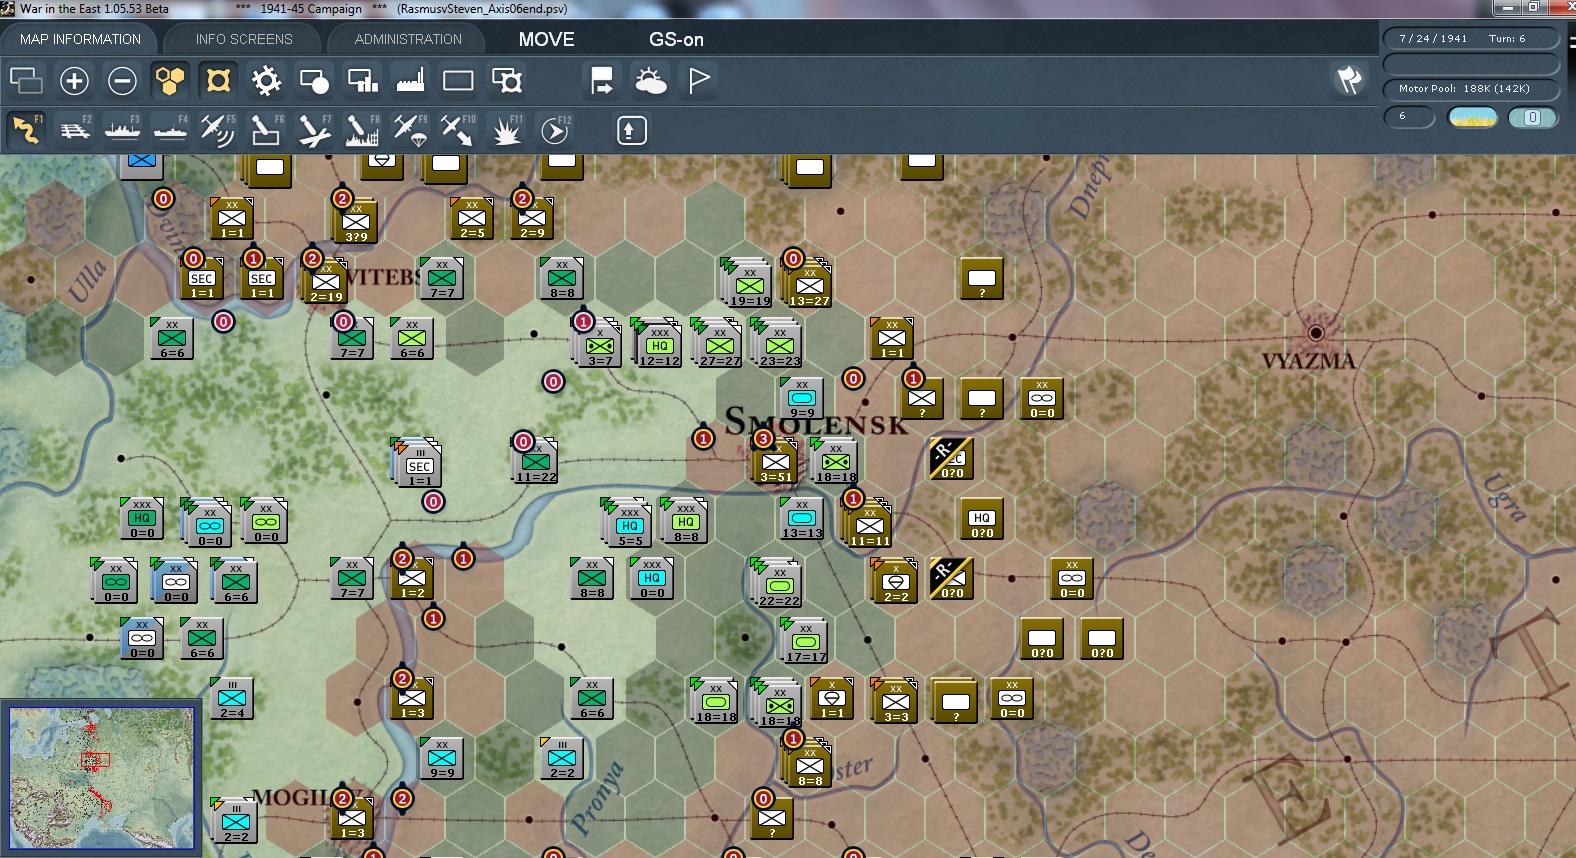This screenshot has height=858, width=1576.
Task: Select the German unit labeled 3=7
Action: pyautogui.click(x=599, y=344)
